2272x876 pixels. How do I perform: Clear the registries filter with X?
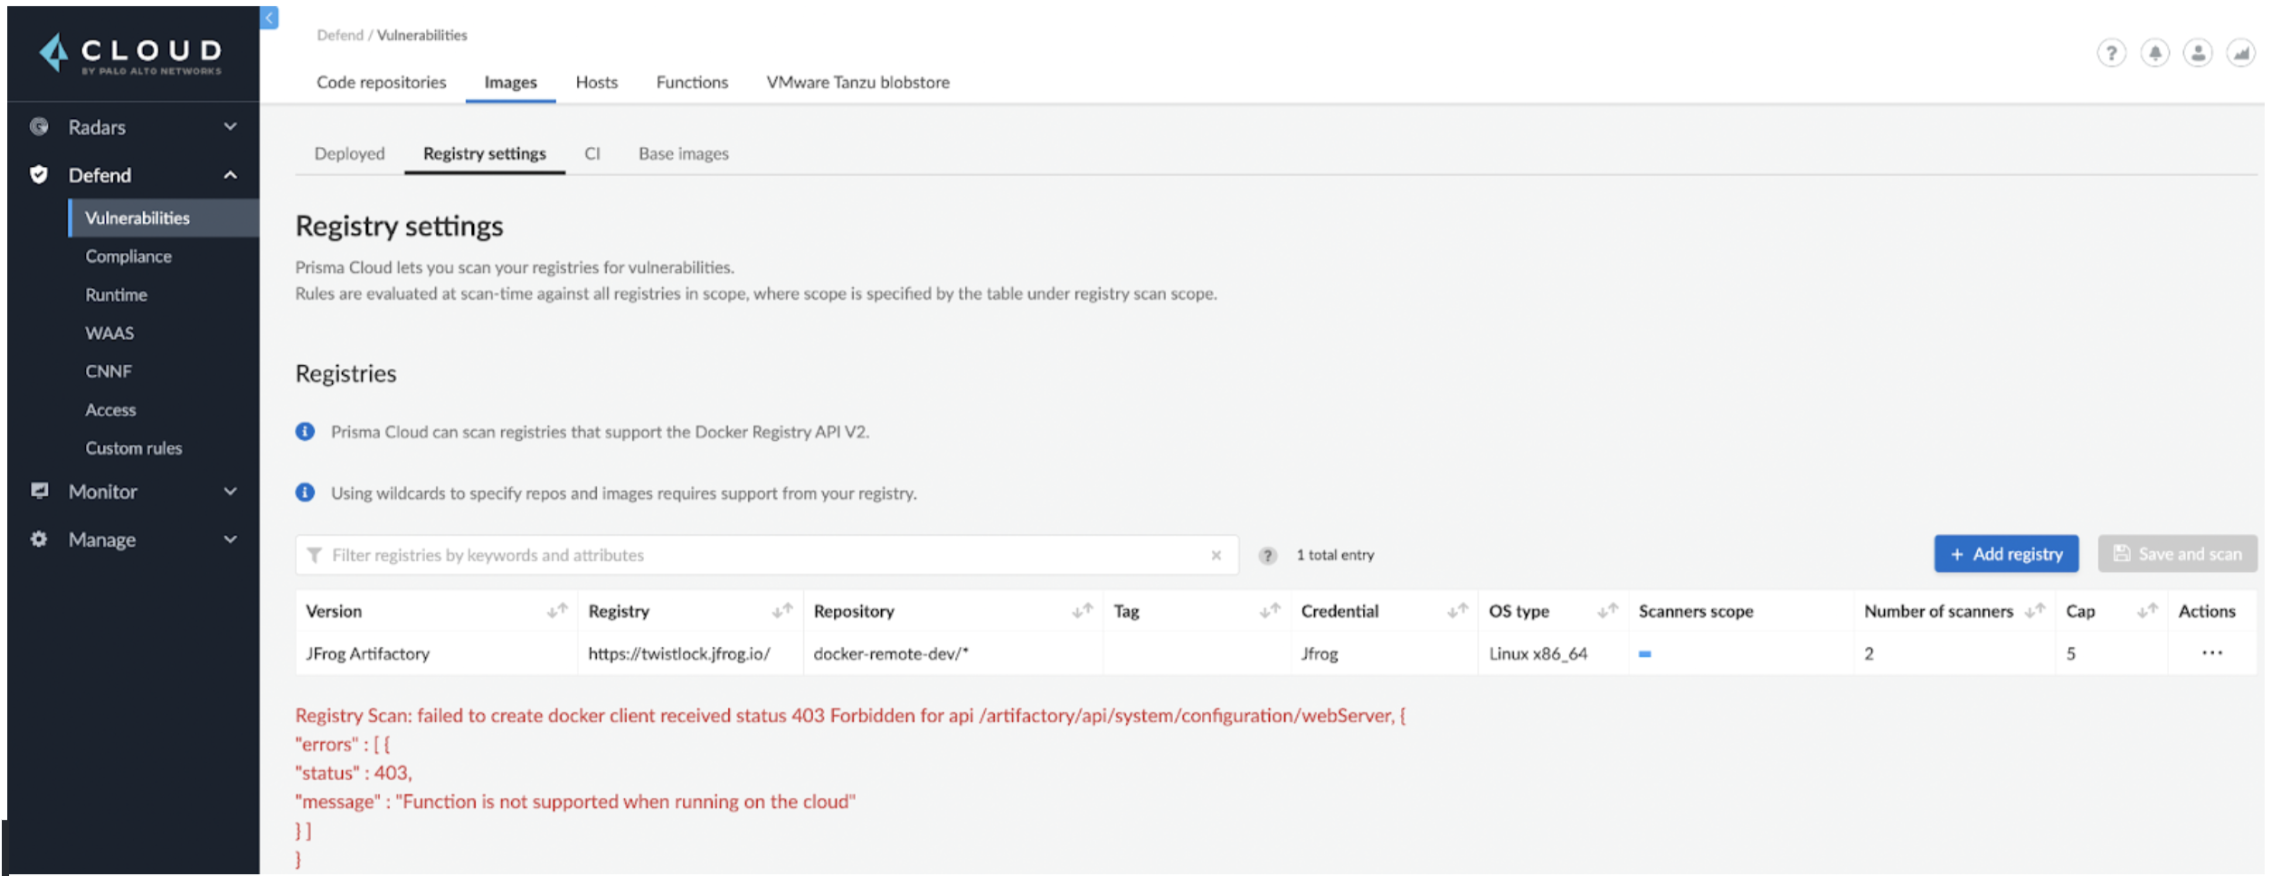pyautogui.click(x=1216, y=555)
